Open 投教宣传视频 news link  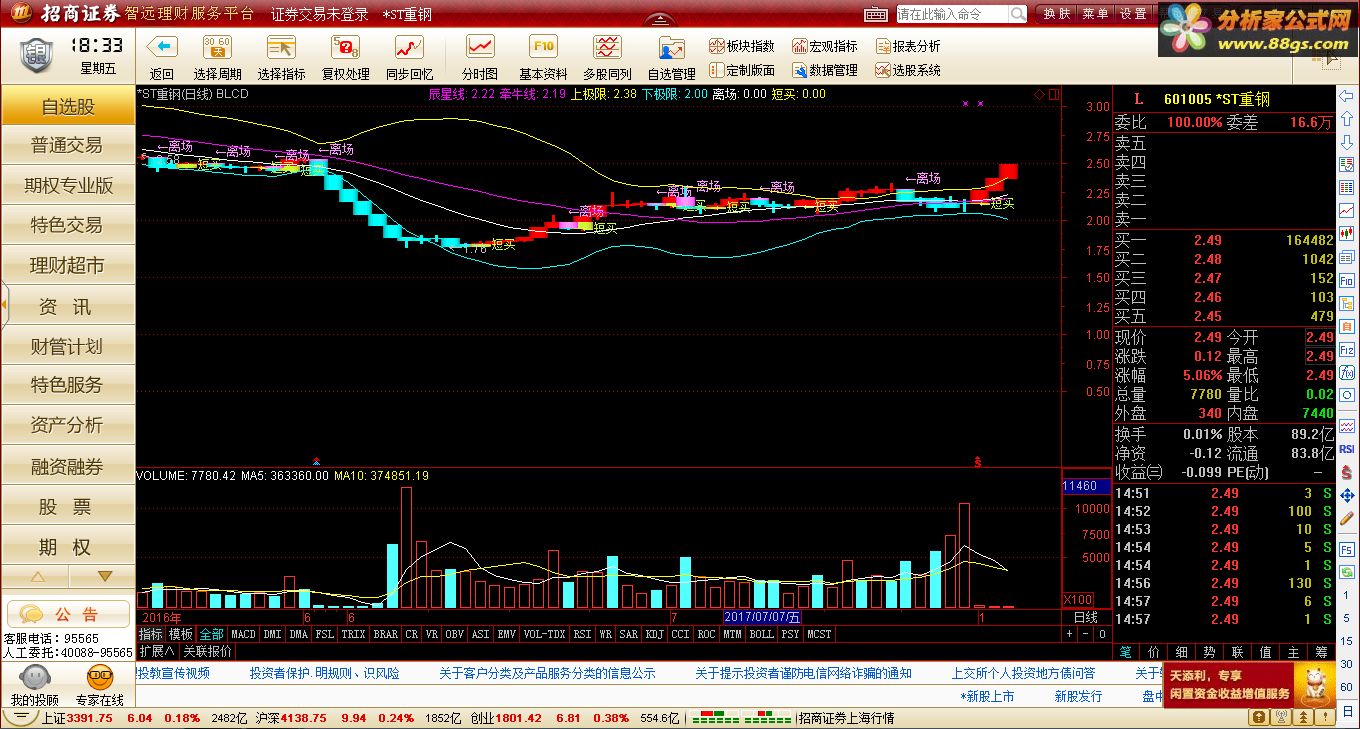tap(173, 673)
